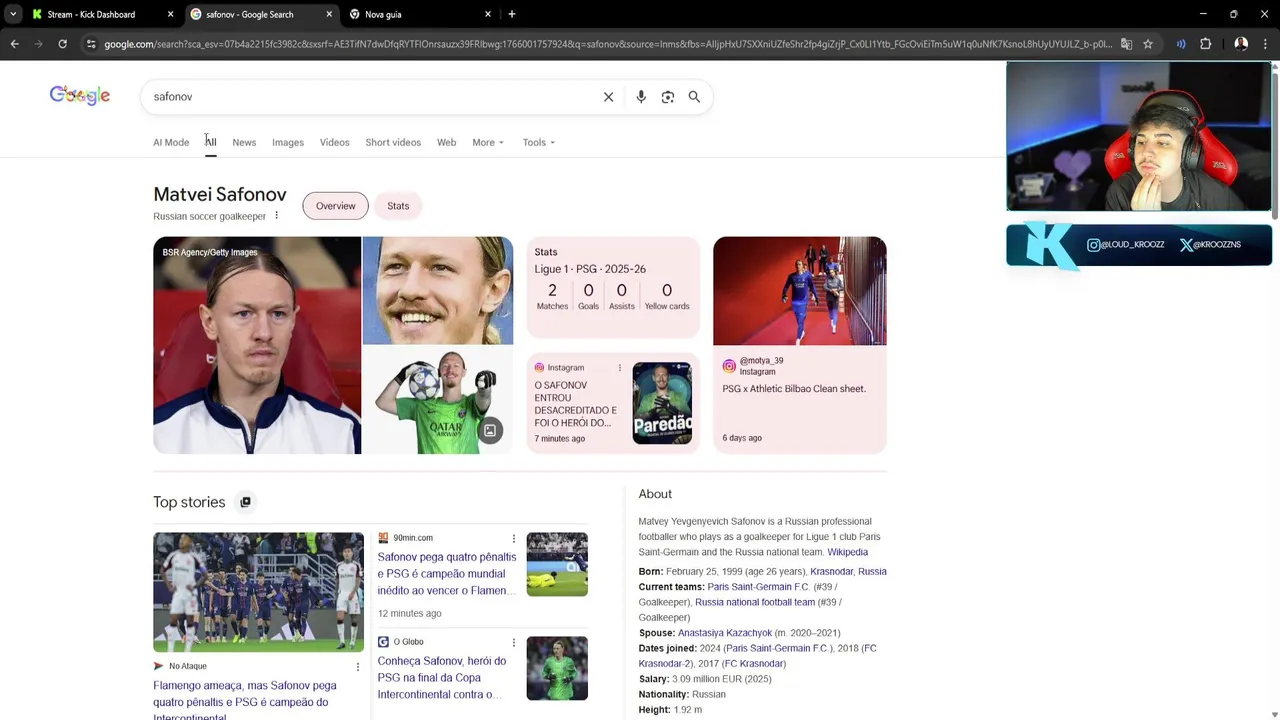Open a new tab with plus icon
This screenshot has height=720, width=1280.
click(x=512, y=14)
